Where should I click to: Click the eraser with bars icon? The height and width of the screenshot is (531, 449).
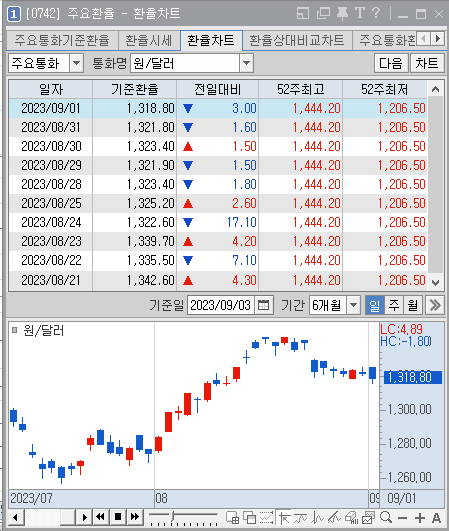(351, 518)
